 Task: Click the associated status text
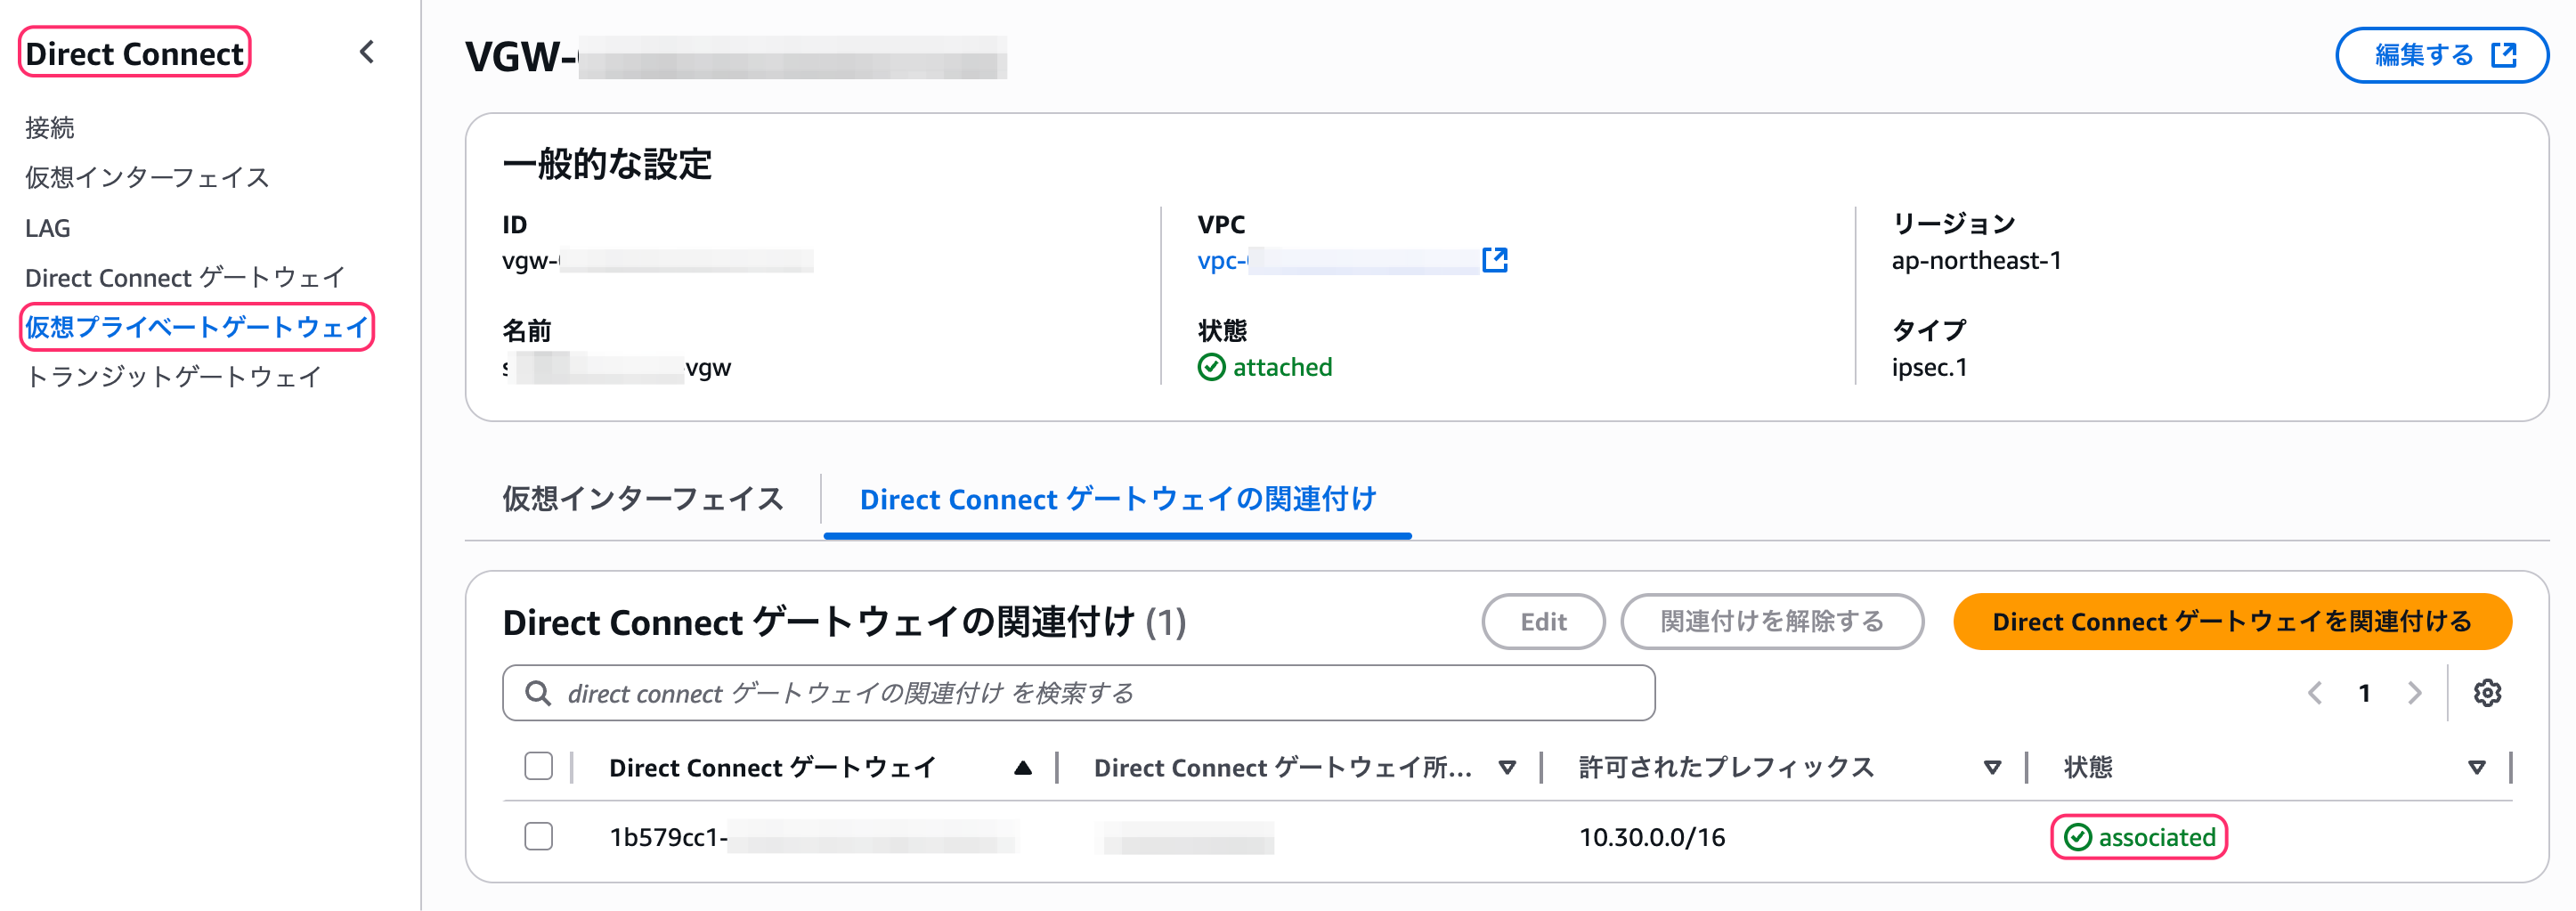click(2157, 837)
